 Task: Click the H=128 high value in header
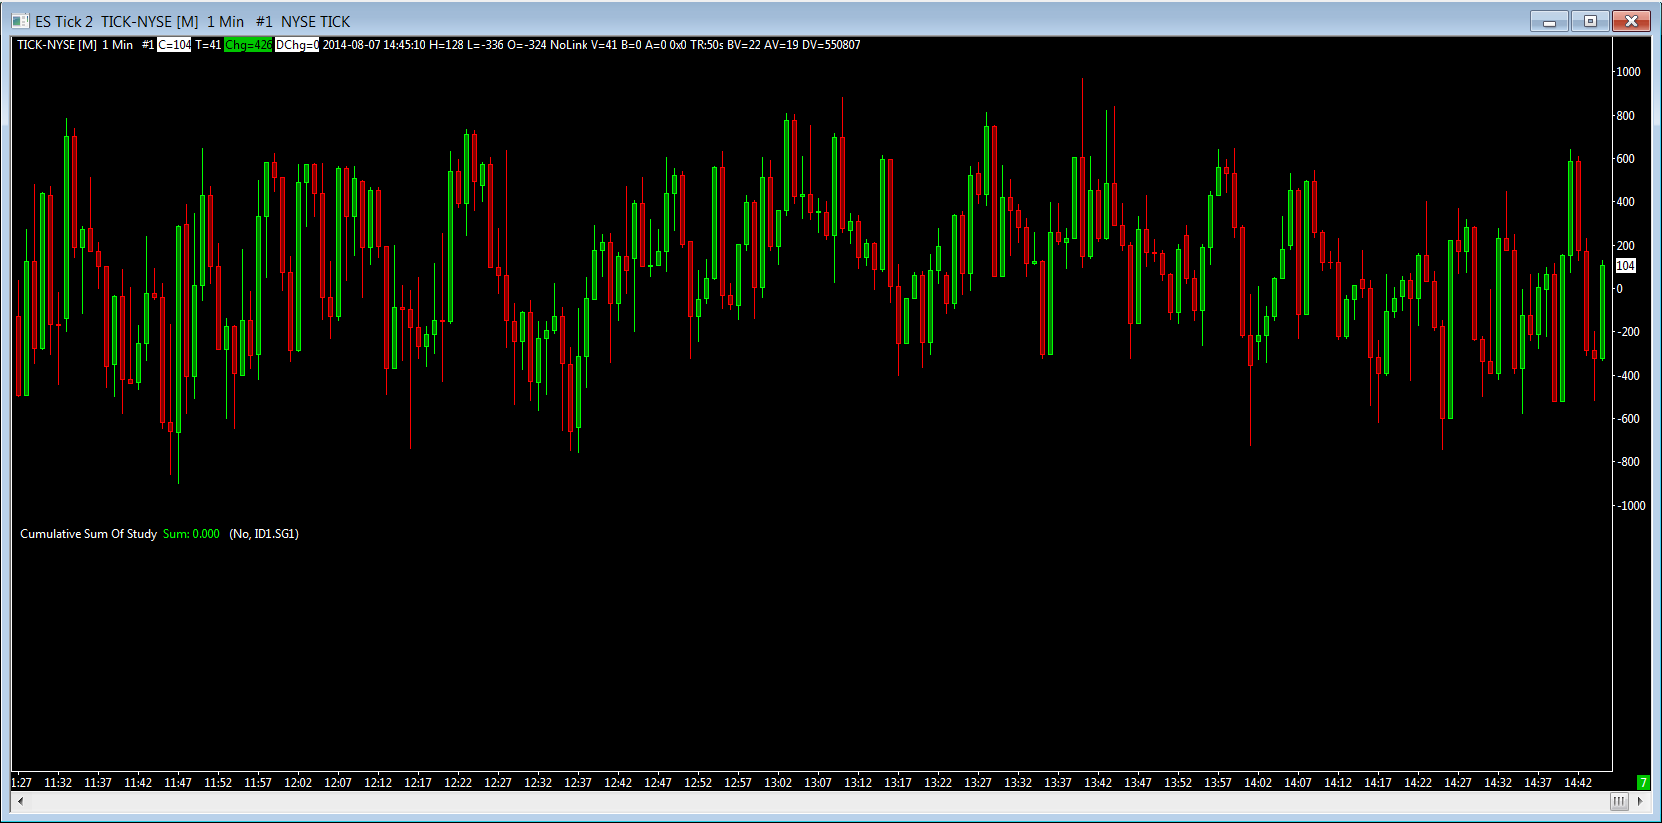point(446,45)
